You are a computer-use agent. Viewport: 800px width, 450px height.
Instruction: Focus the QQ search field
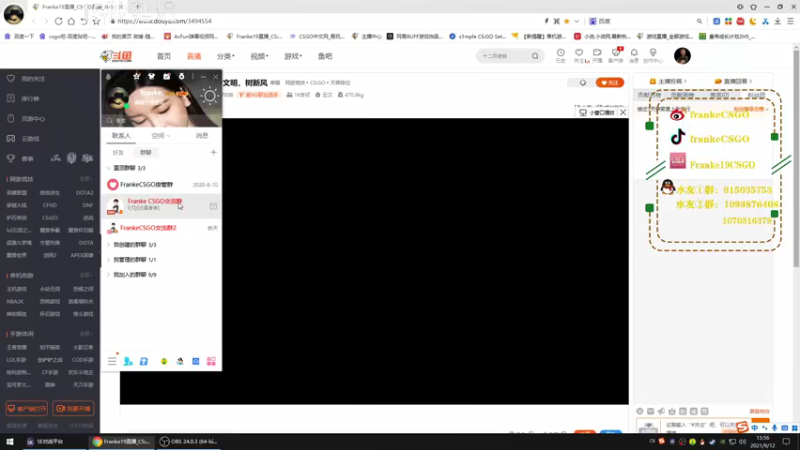pos(161,120)
